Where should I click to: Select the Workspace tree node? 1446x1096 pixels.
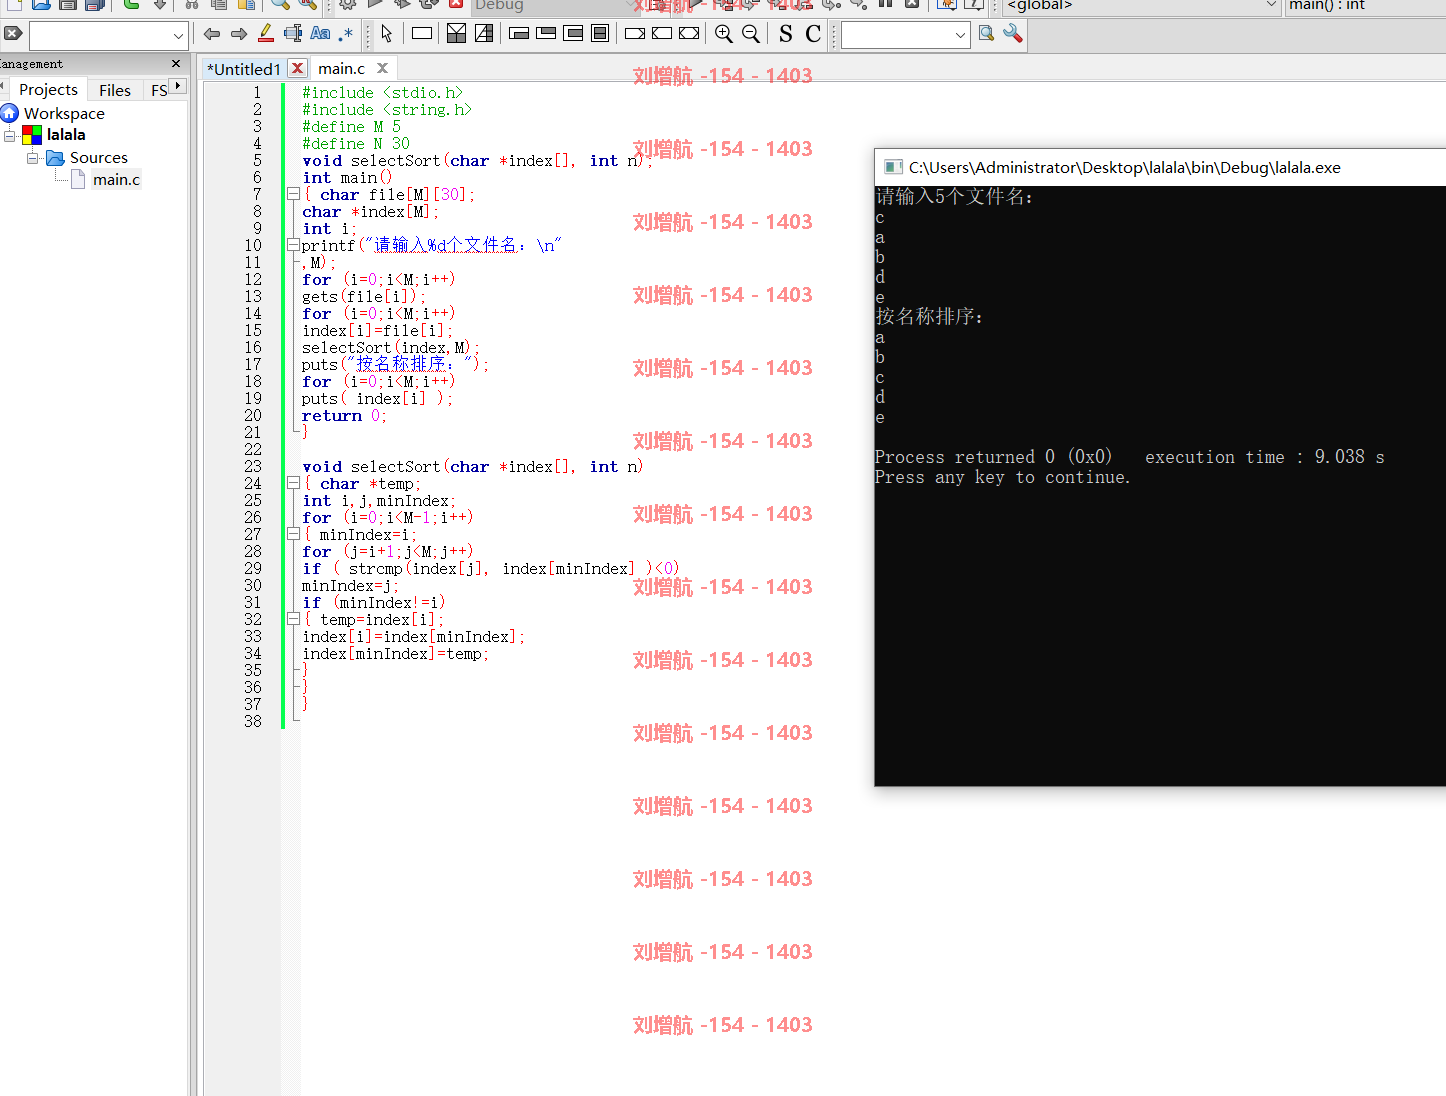[x=64, y=113]
